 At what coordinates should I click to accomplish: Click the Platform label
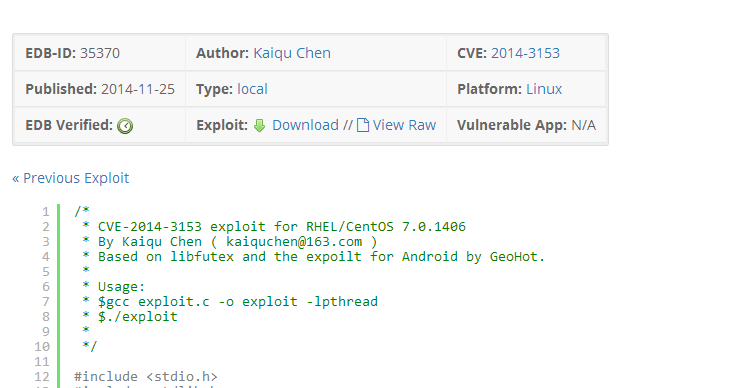(489, 89)
